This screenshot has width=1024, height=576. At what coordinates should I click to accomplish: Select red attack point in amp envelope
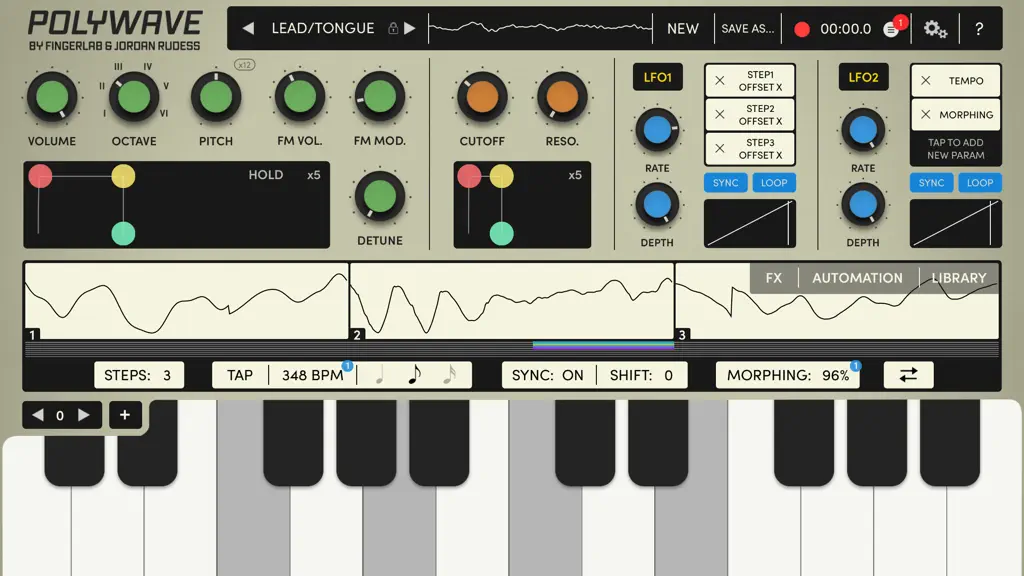(x=40, y=176)
